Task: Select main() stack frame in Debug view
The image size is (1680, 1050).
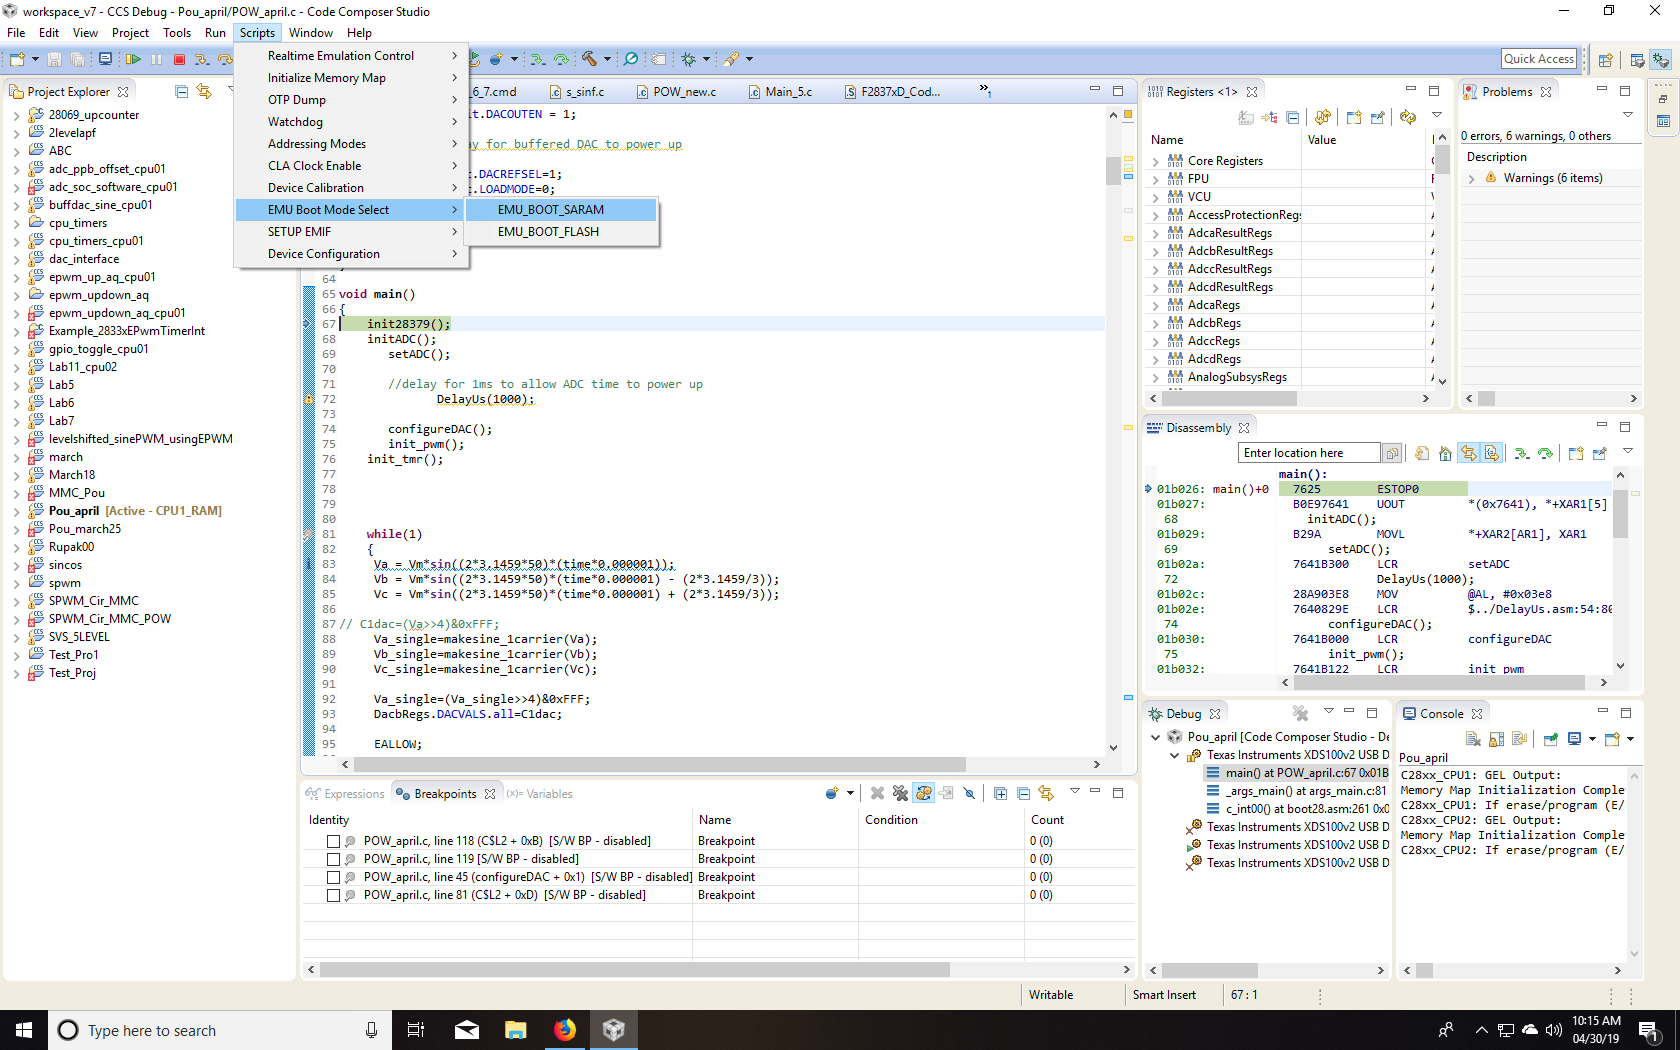Action: point(1297,773)
